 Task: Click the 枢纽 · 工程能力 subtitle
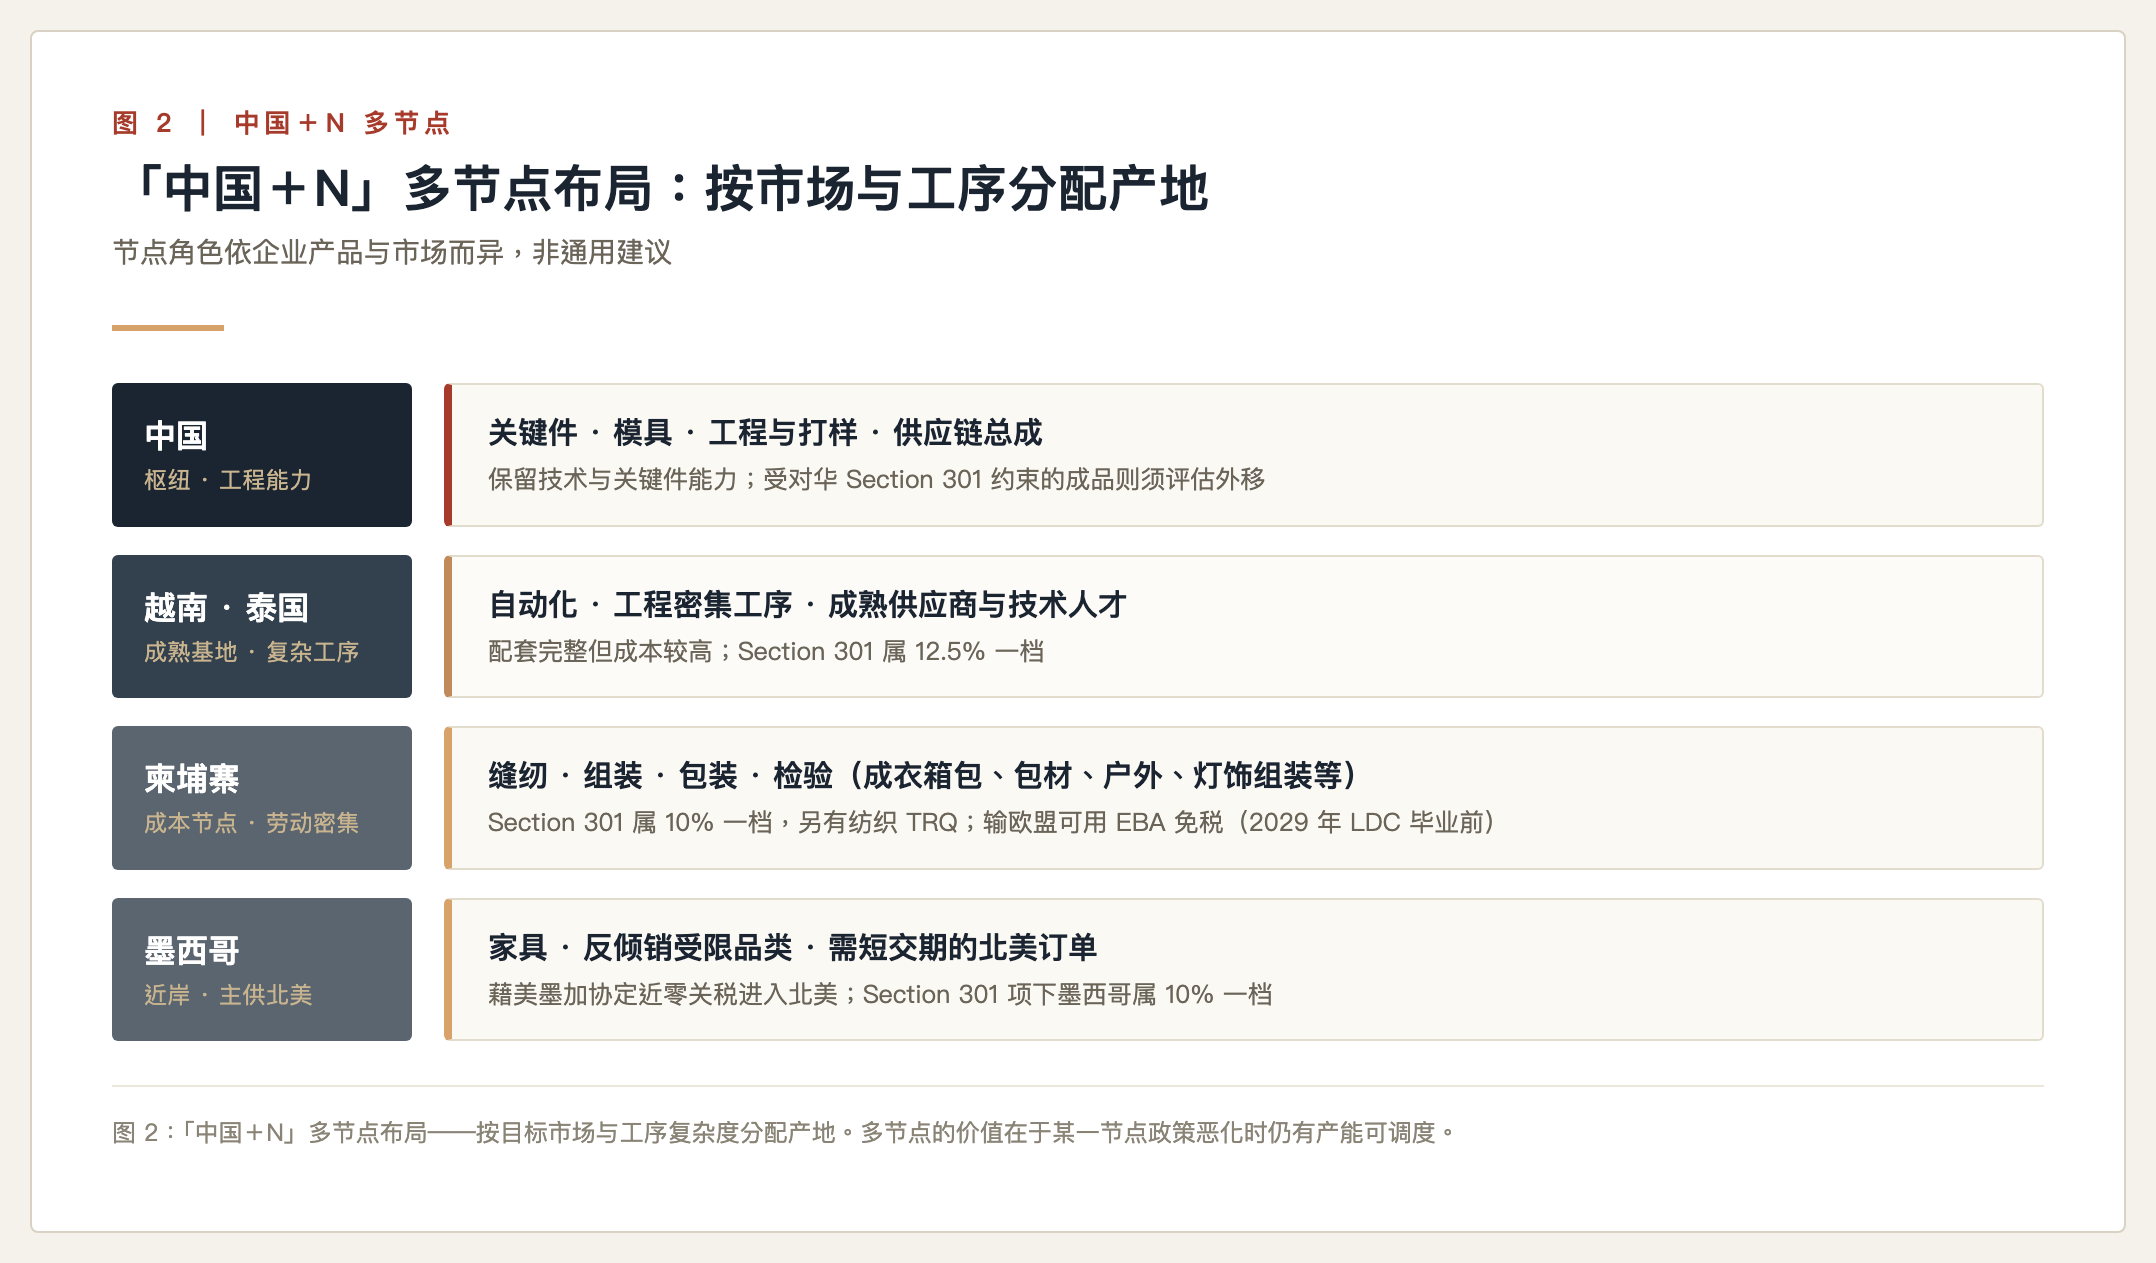click(228, 481)
